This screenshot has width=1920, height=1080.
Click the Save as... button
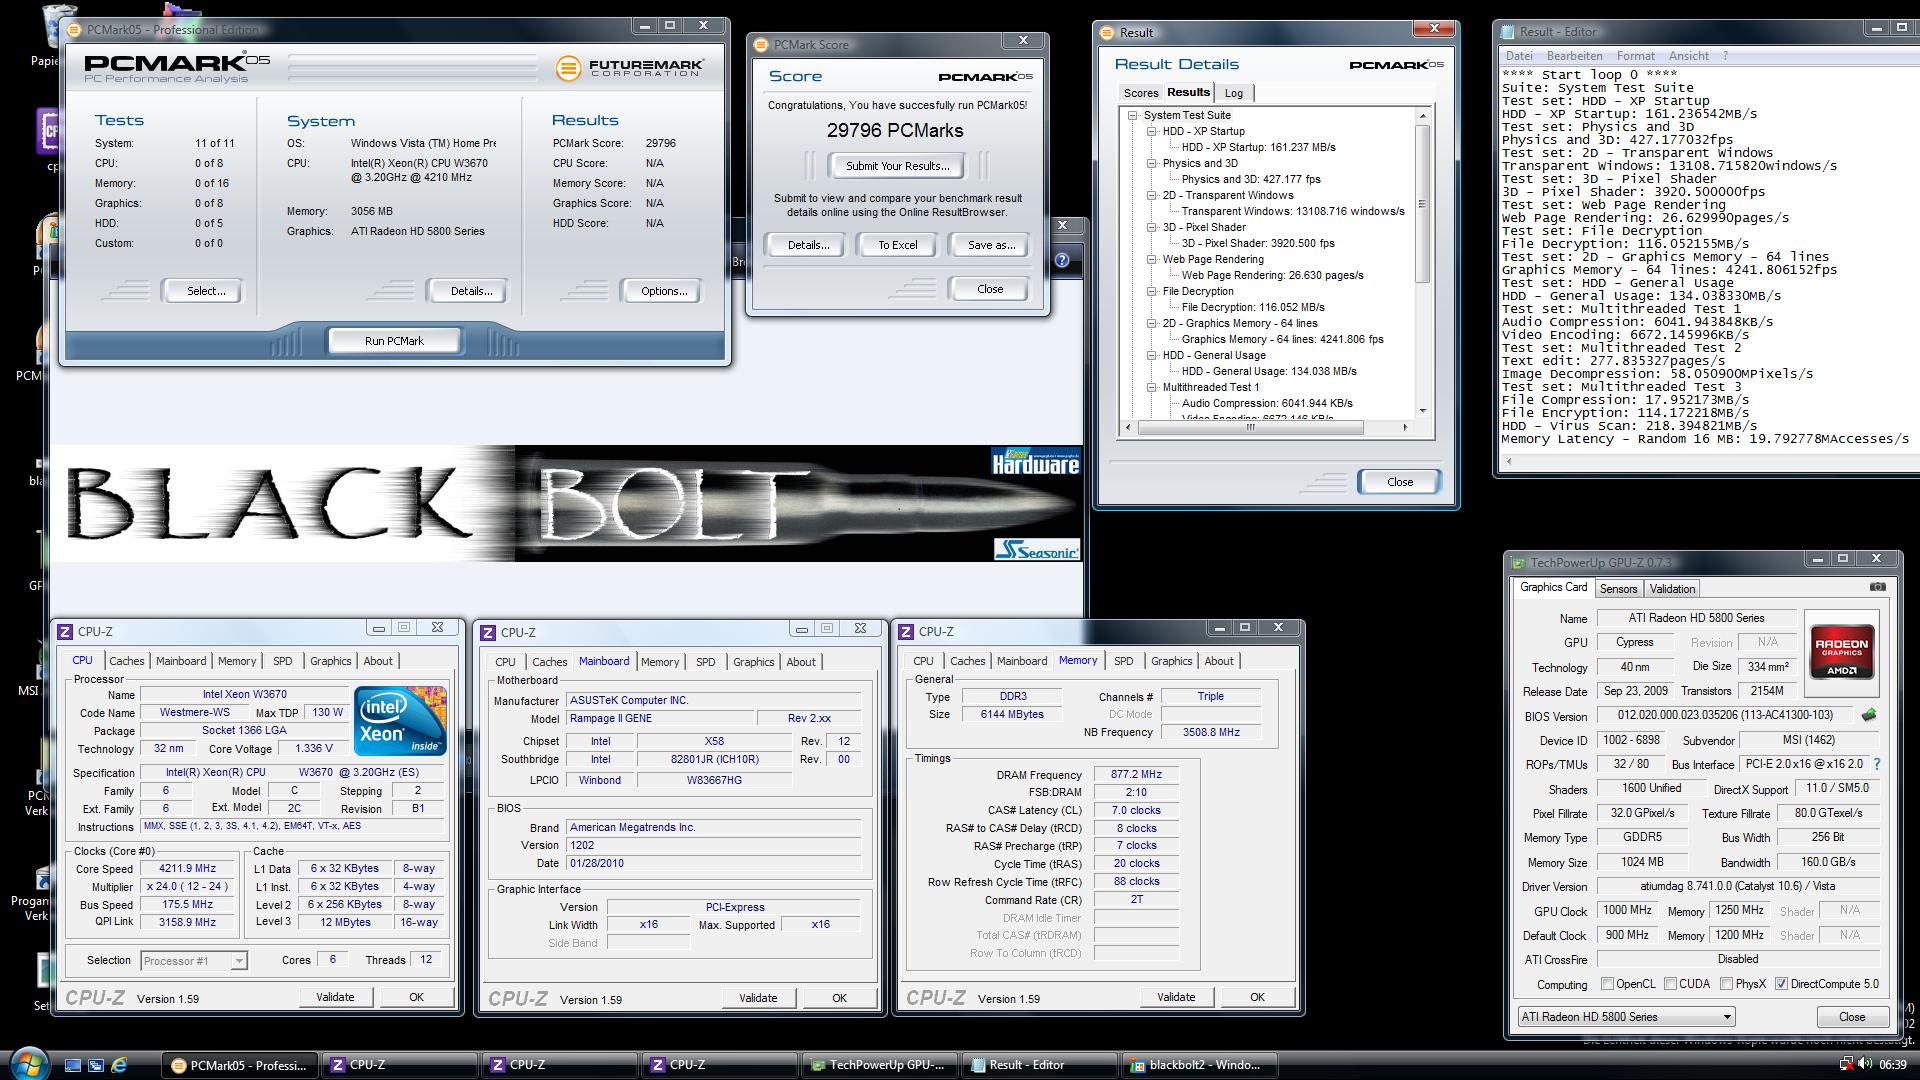point(991,245)
